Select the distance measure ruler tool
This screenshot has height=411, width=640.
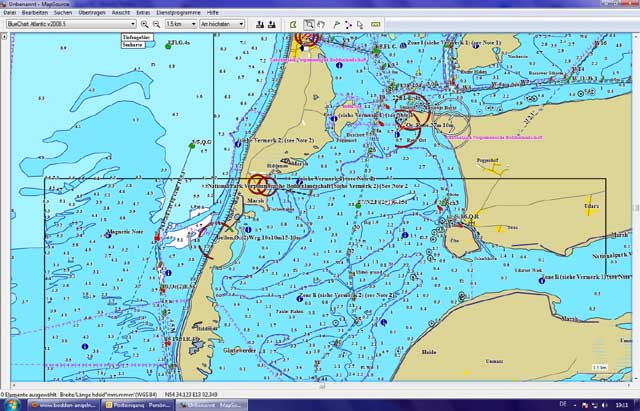(375, 22)
